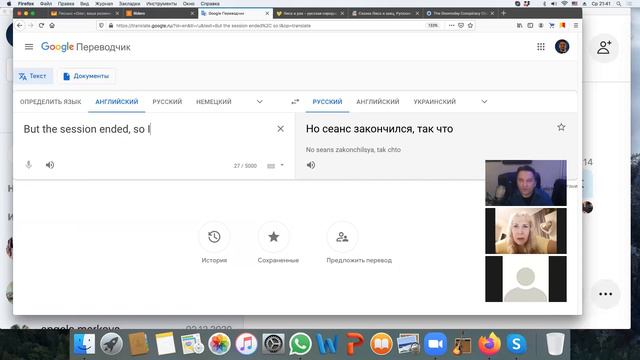Open Spotlight search in menu bar
The width and height of the screenshot is (640, 360).
(x=618, y=3)
